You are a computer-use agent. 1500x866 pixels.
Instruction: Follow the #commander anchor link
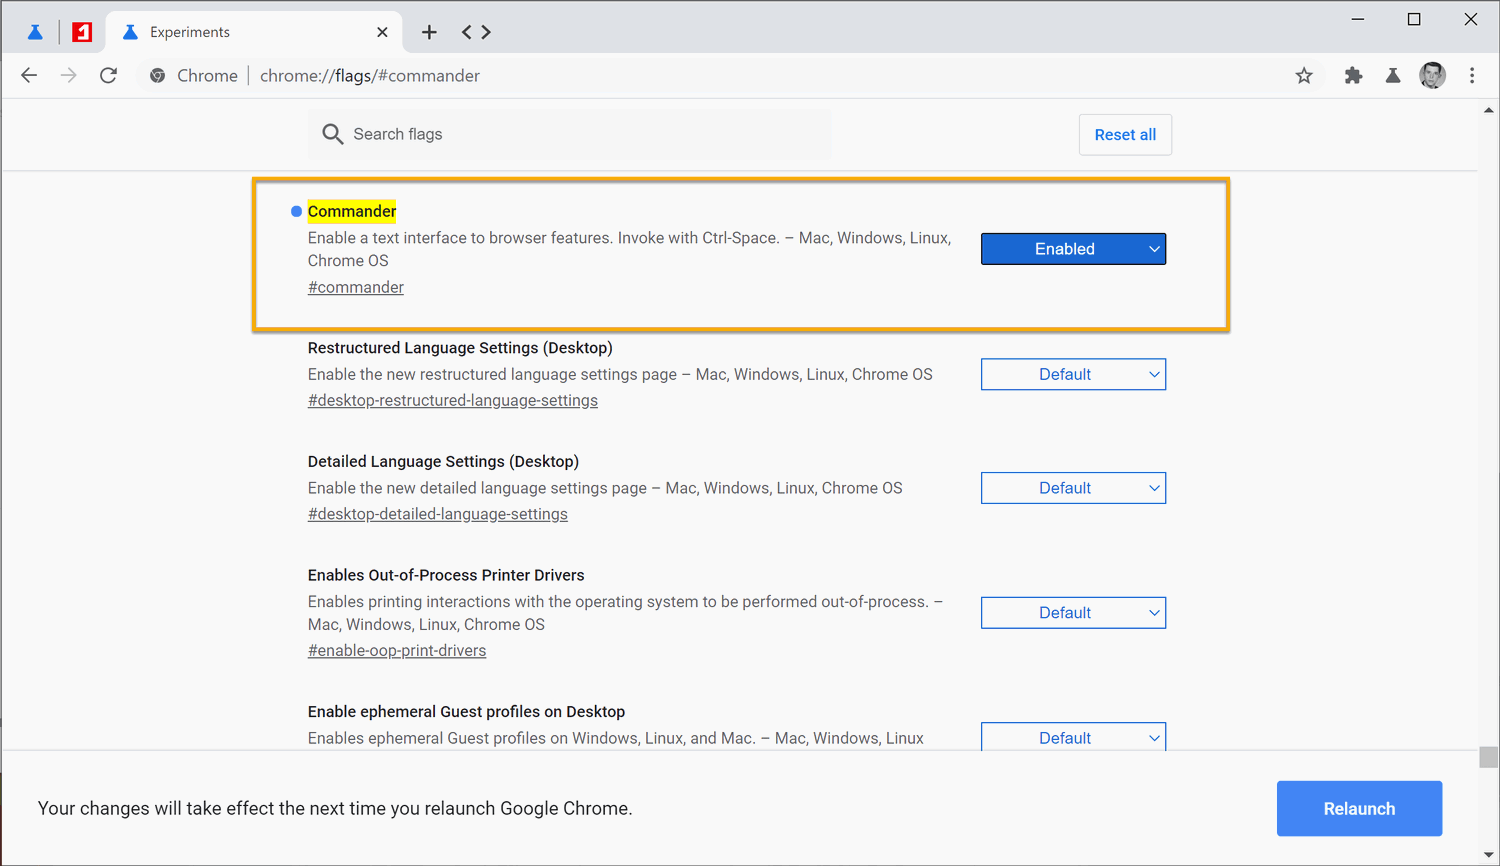click(356, 288)
